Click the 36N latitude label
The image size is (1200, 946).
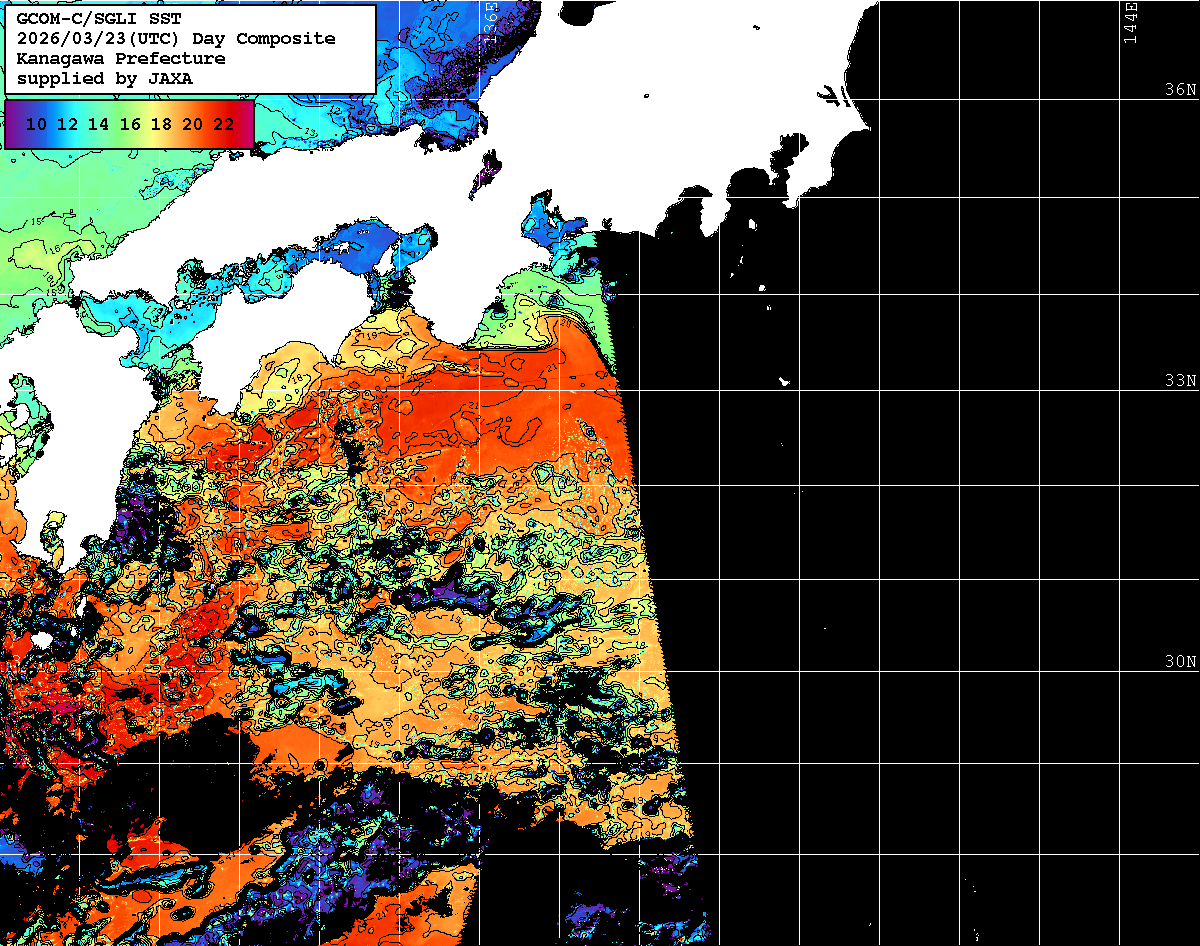(x=1180, y=90)
